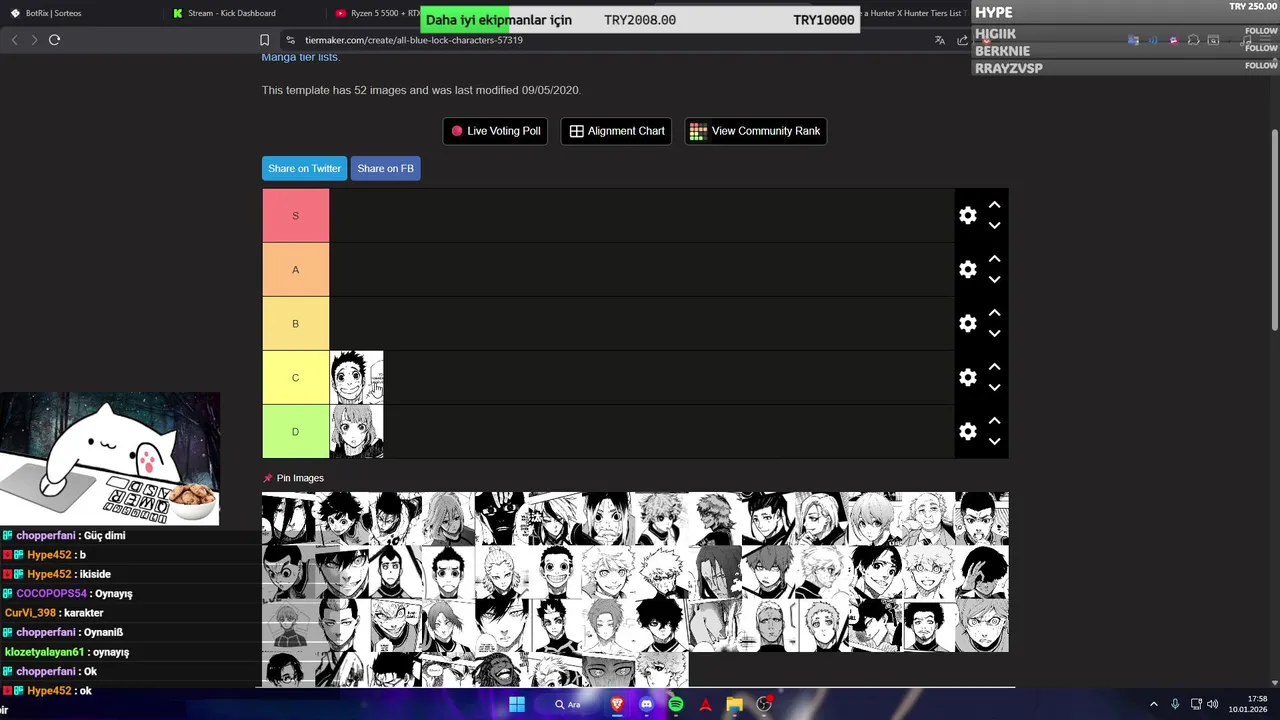View Community Rank button
Image resolution: width=1280 pixels, height=720 pixels.
click(x=755, y=131)
